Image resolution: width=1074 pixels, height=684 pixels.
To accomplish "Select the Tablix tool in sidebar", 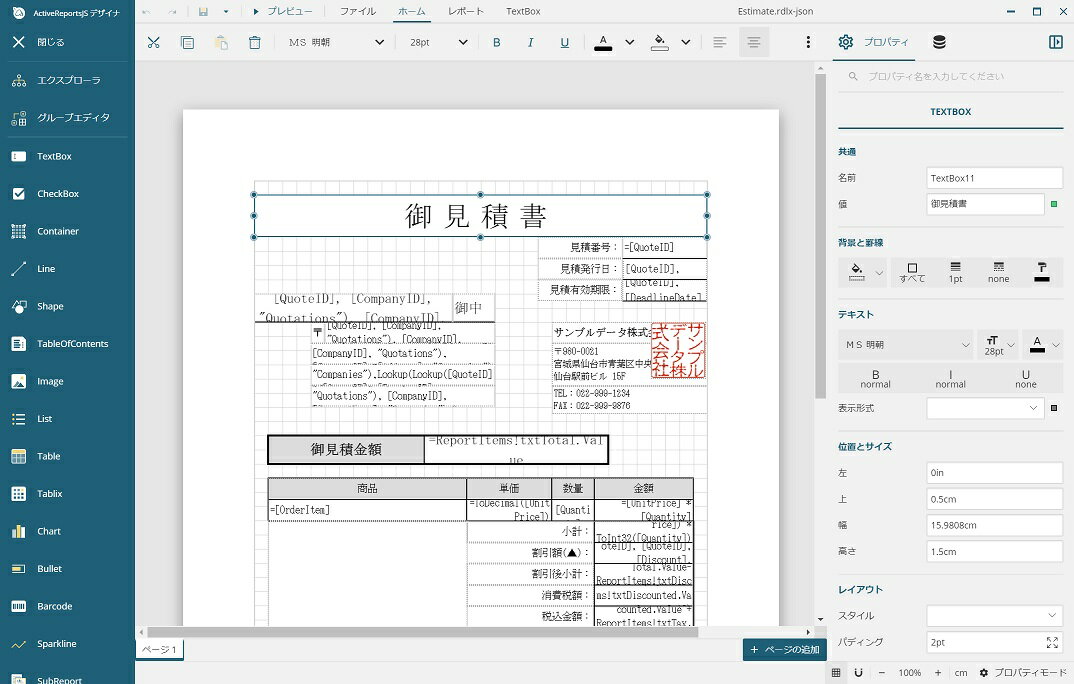I will coord(67,494).
